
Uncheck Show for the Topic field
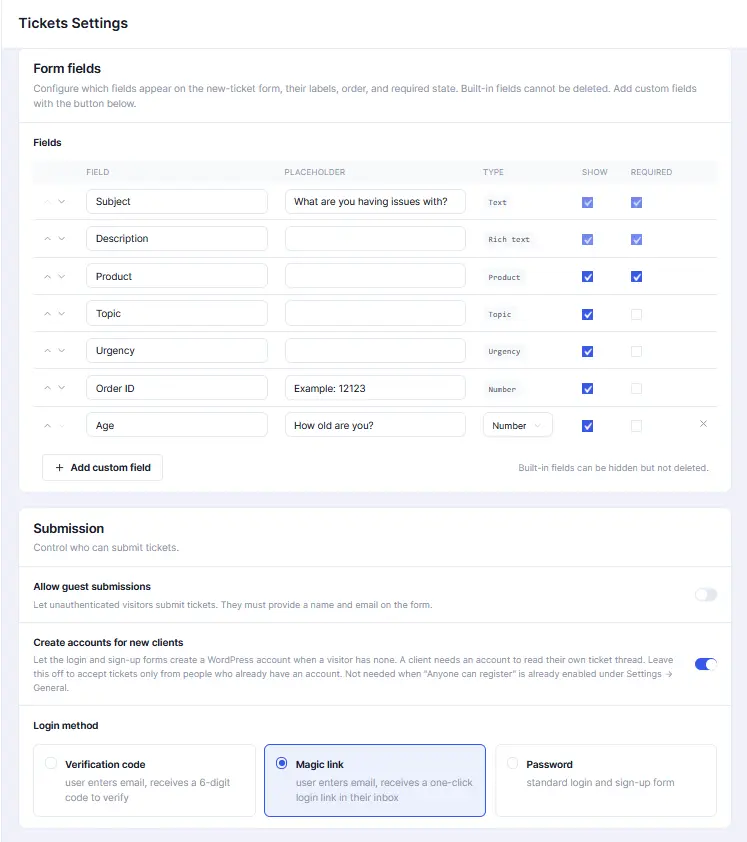coord(588,314)
